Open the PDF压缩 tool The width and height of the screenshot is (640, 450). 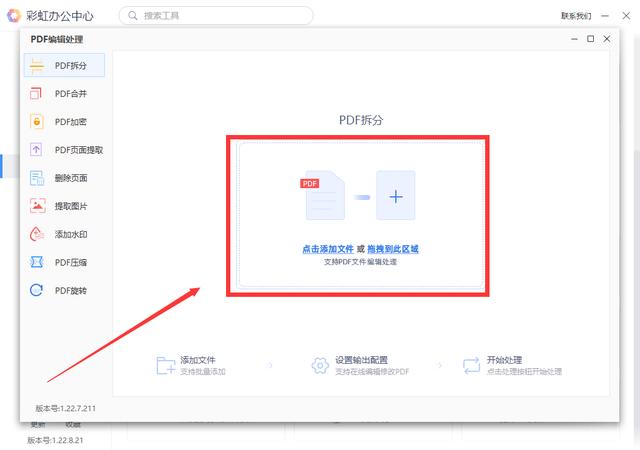[x=64, y=262]
